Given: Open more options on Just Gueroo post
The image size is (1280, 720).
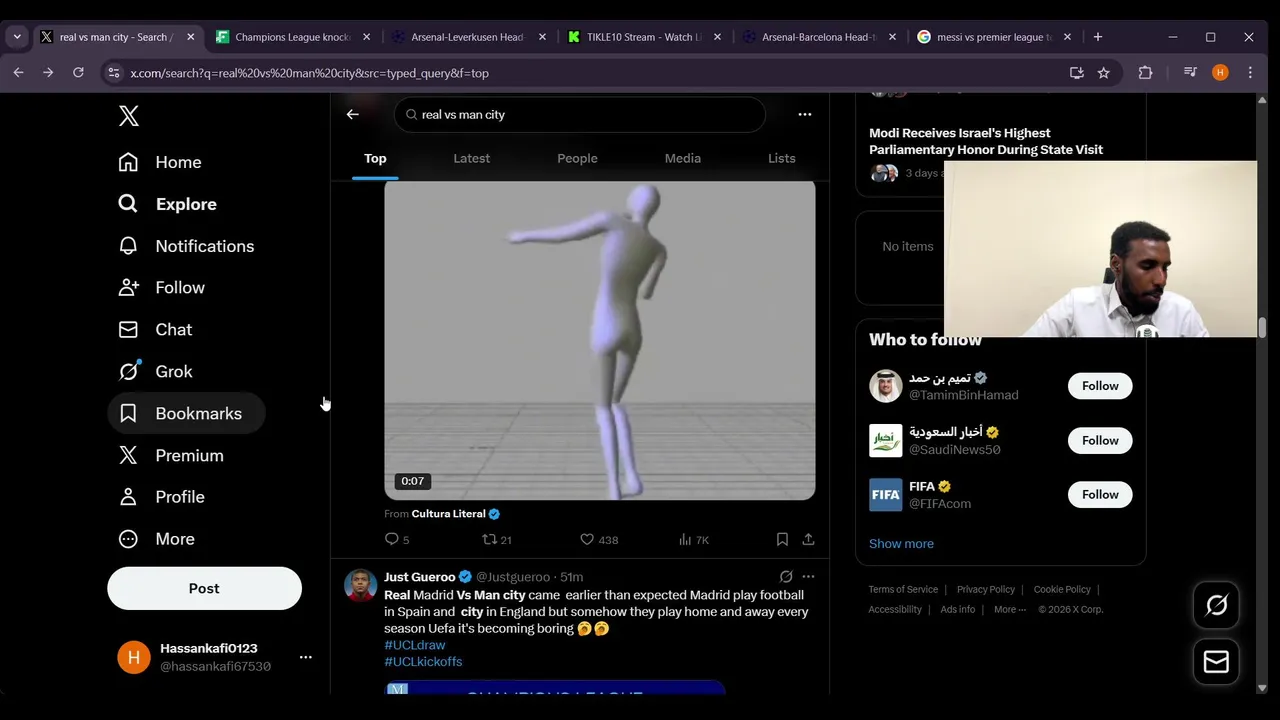Looking at the screenshot, I should pyautogui.click(x=808, y=577).
